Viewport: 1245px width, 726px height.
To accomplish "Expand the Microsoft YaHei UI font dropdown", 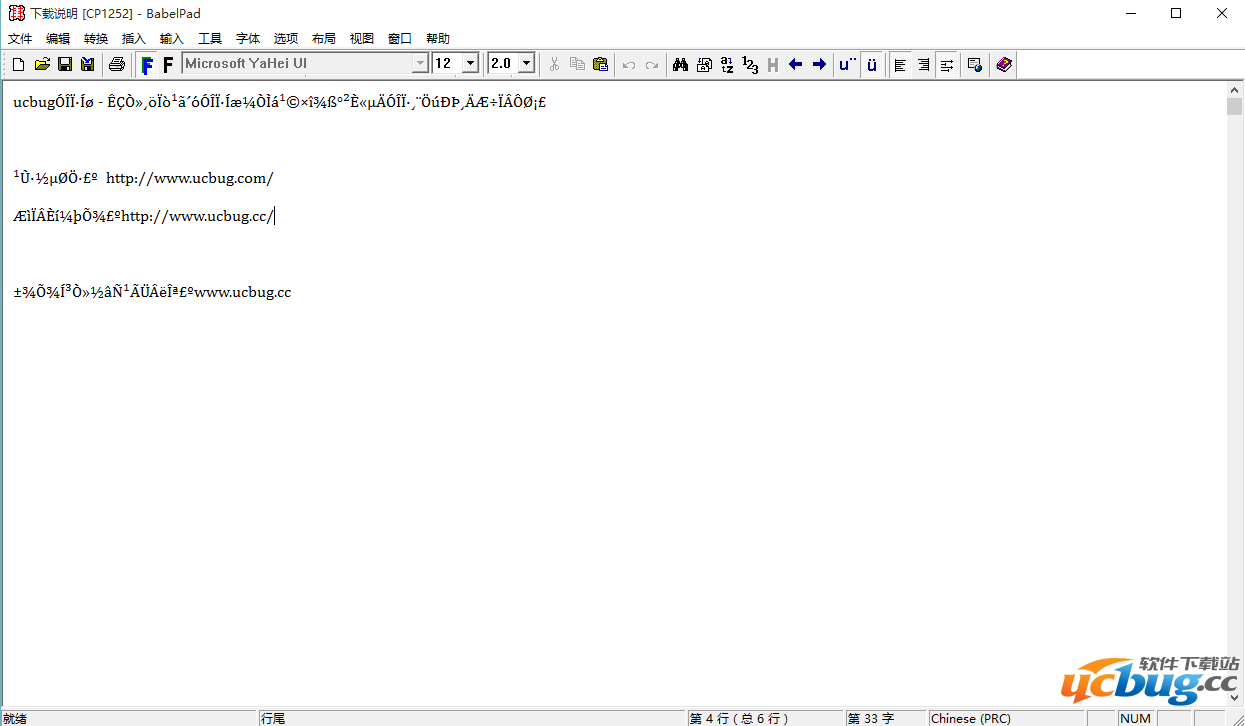I will click(x=420, y=64).
